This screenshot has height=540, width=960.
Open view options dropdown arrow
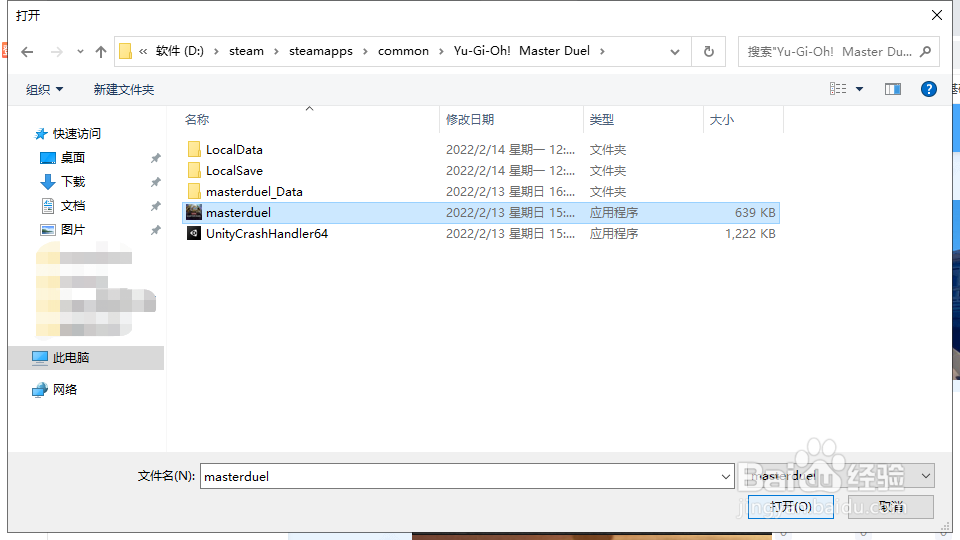click(x=860, y=89)
